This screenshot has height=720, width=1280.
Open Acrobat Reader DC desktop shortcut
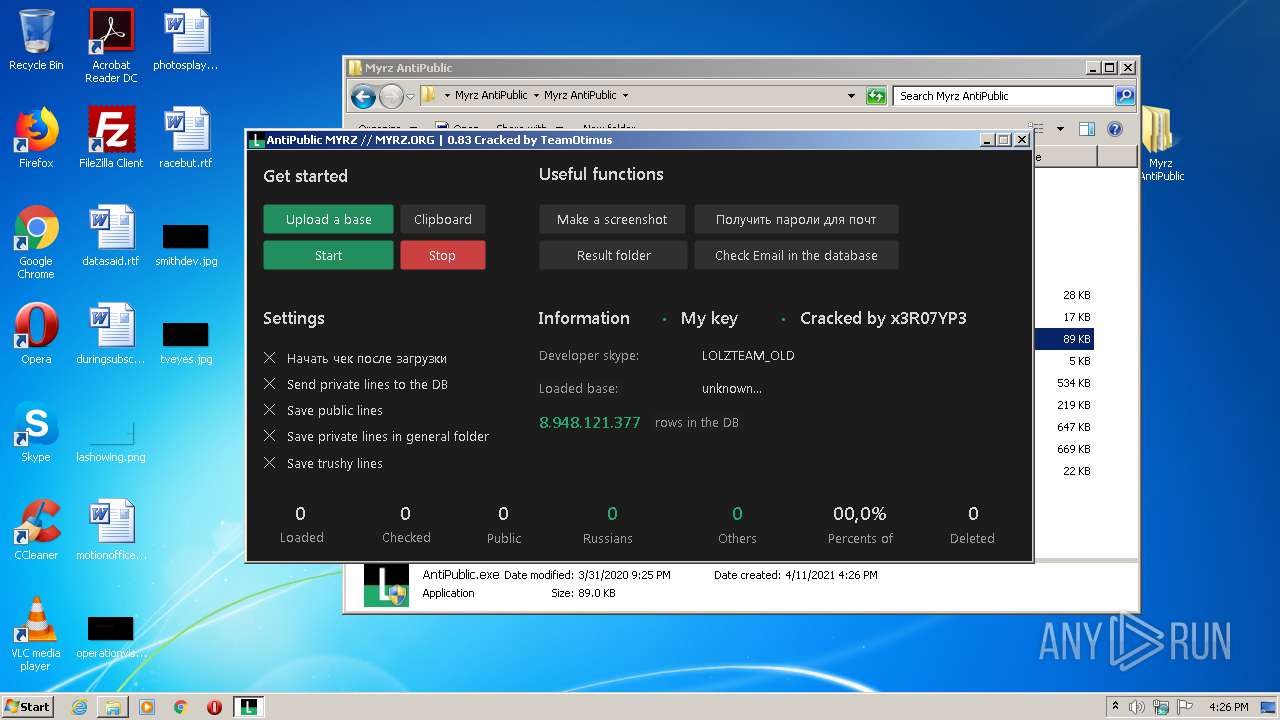coord(111,46)
